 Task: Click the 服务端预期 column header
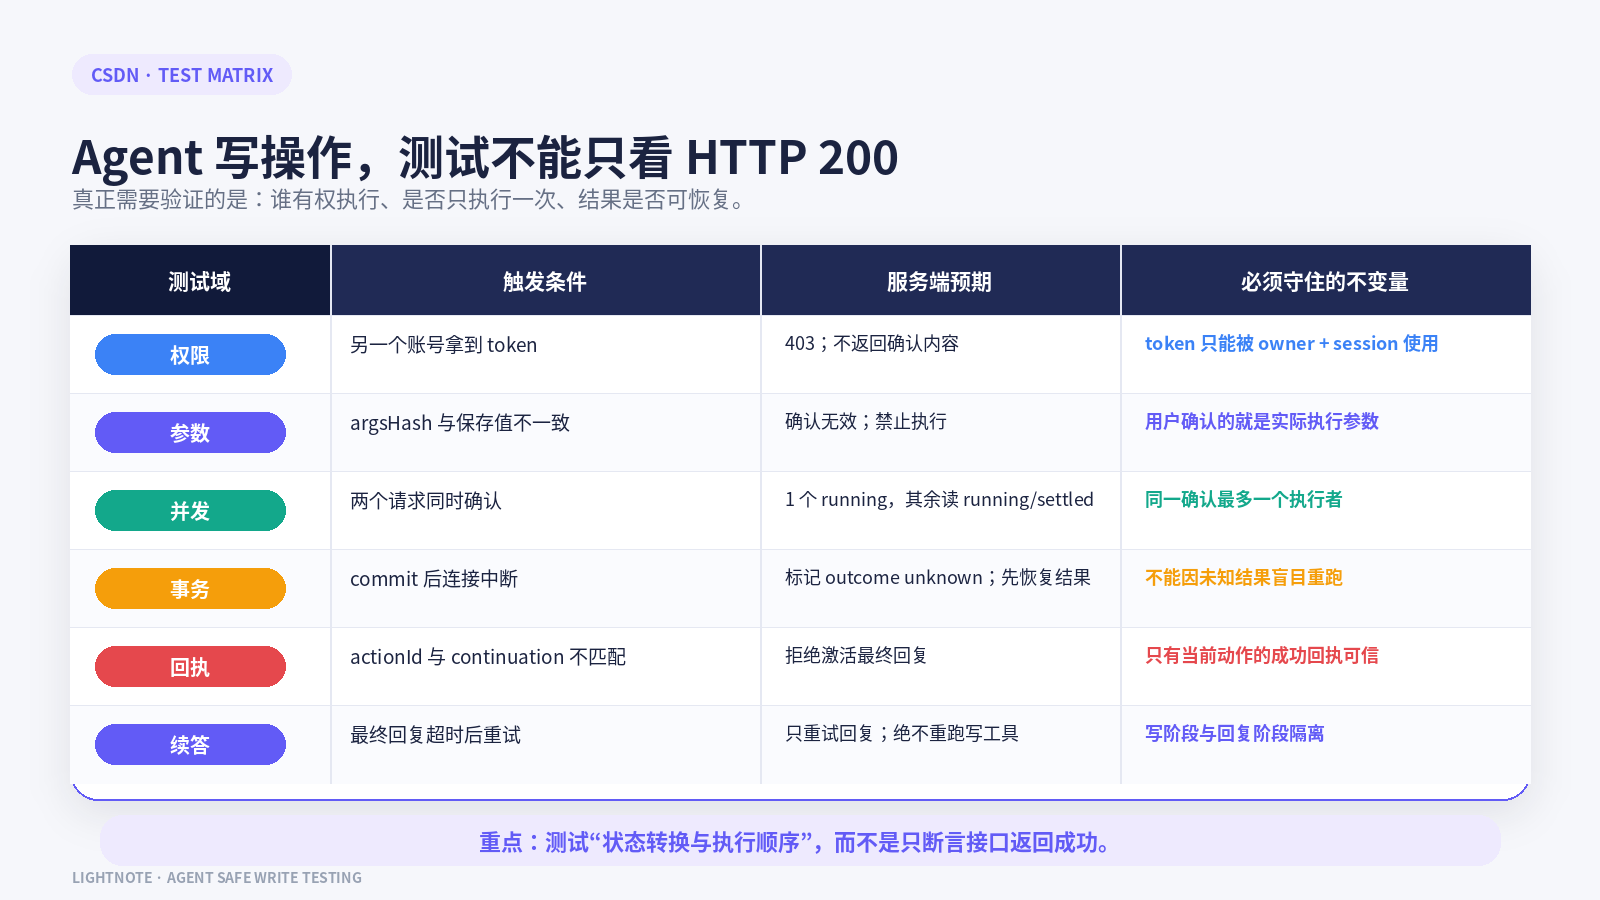coord(940,281)
